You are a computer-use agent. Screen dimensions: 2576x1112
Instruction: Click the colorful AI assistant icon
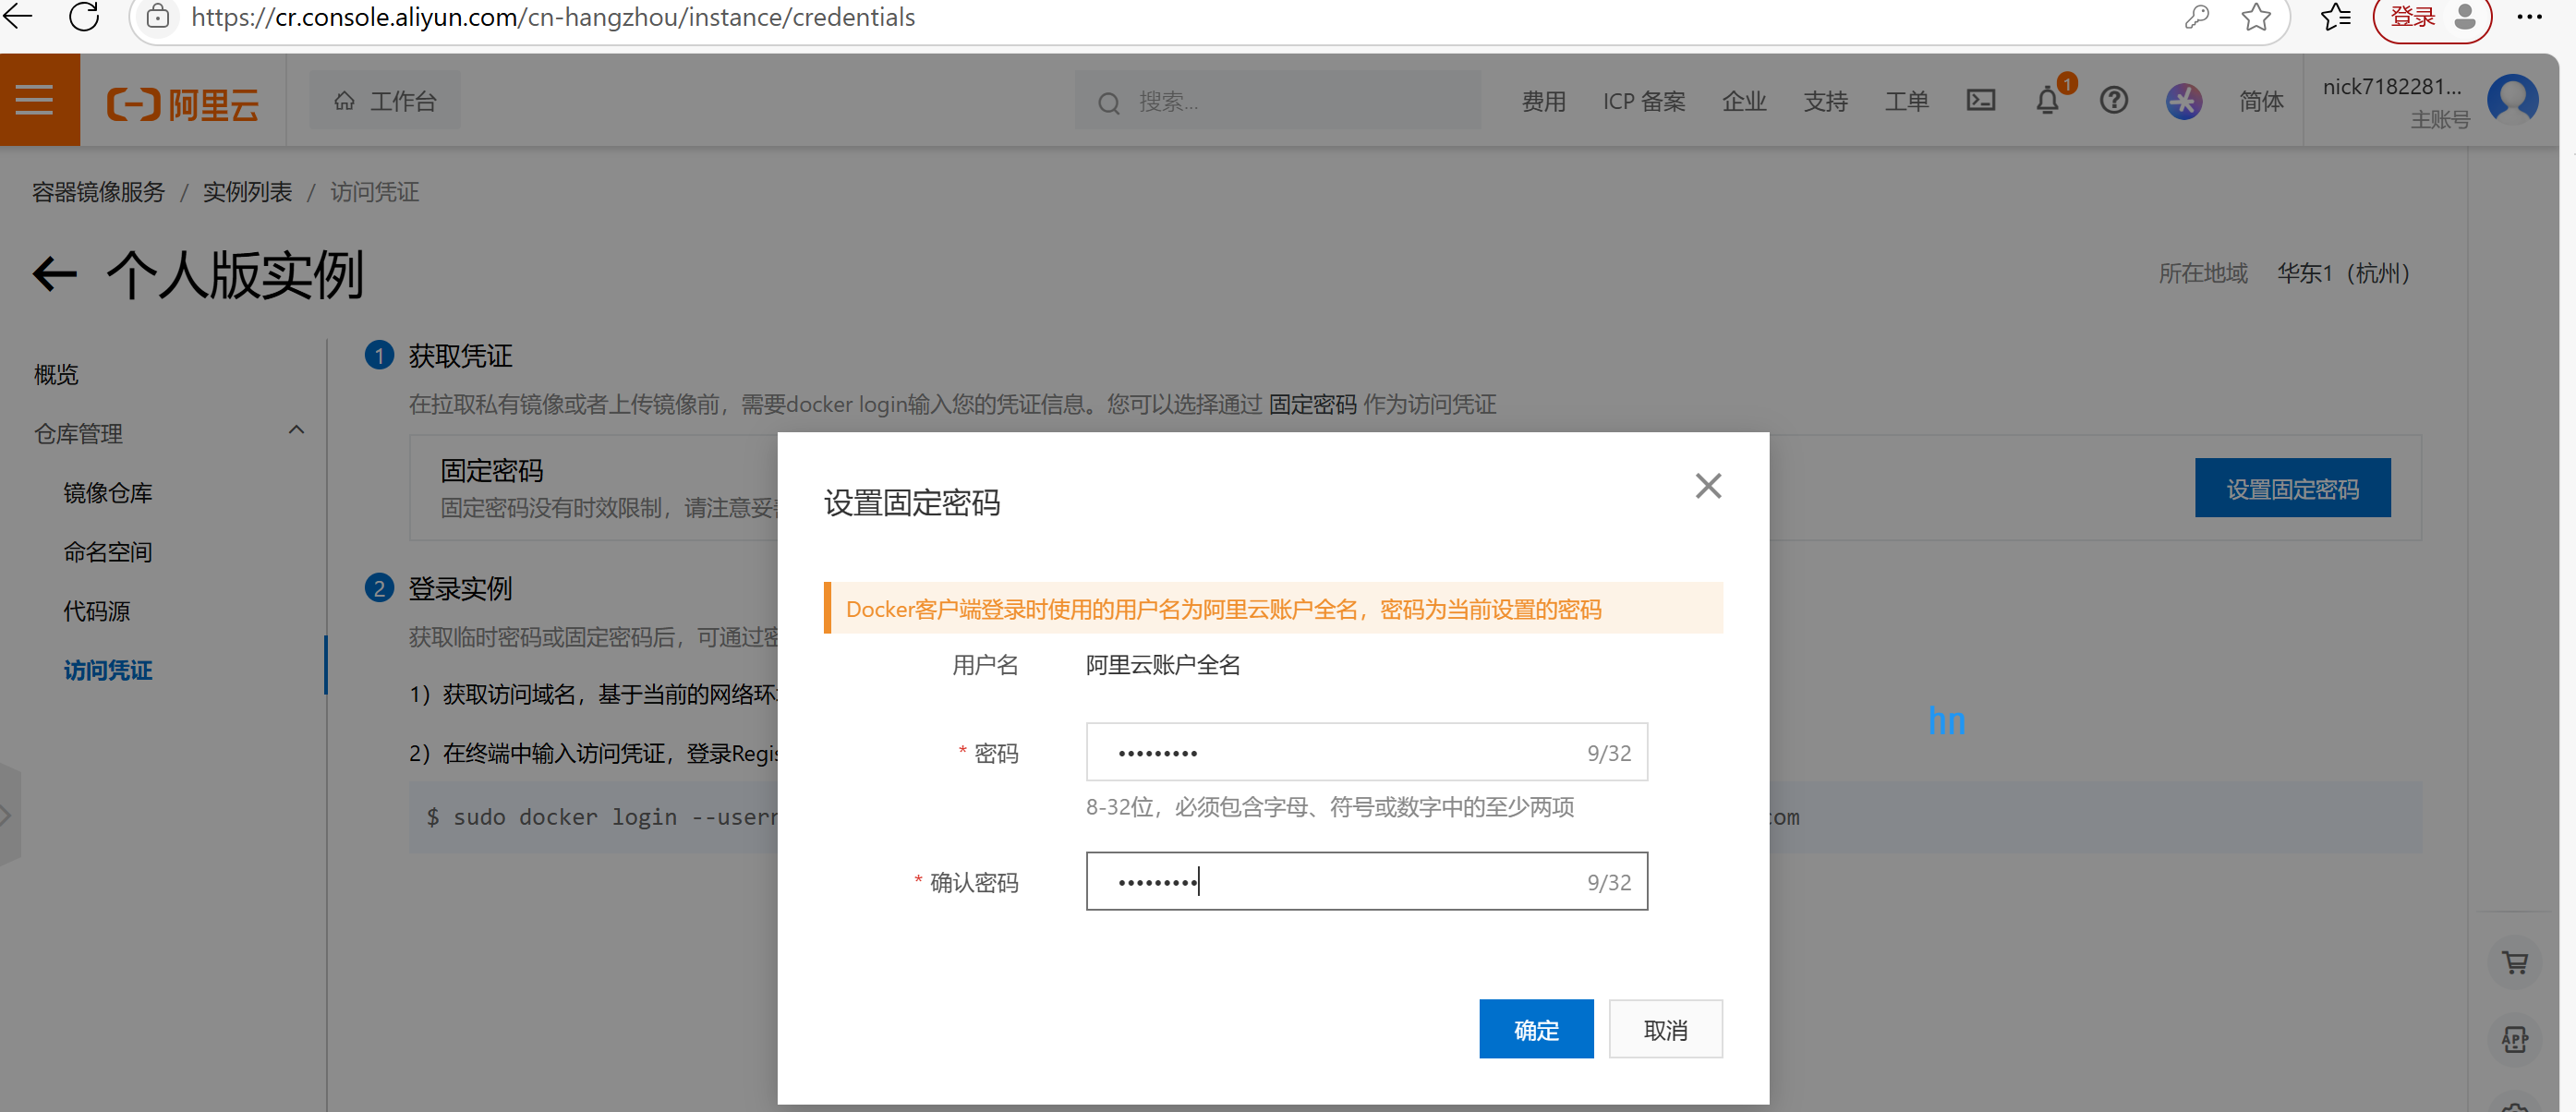(2183, 101)
